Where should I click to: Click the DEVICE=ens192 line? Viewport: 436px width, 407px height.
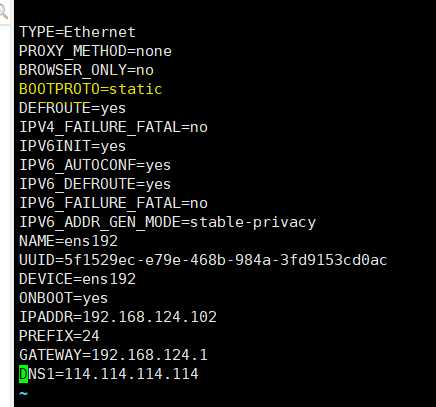[77, 279]
